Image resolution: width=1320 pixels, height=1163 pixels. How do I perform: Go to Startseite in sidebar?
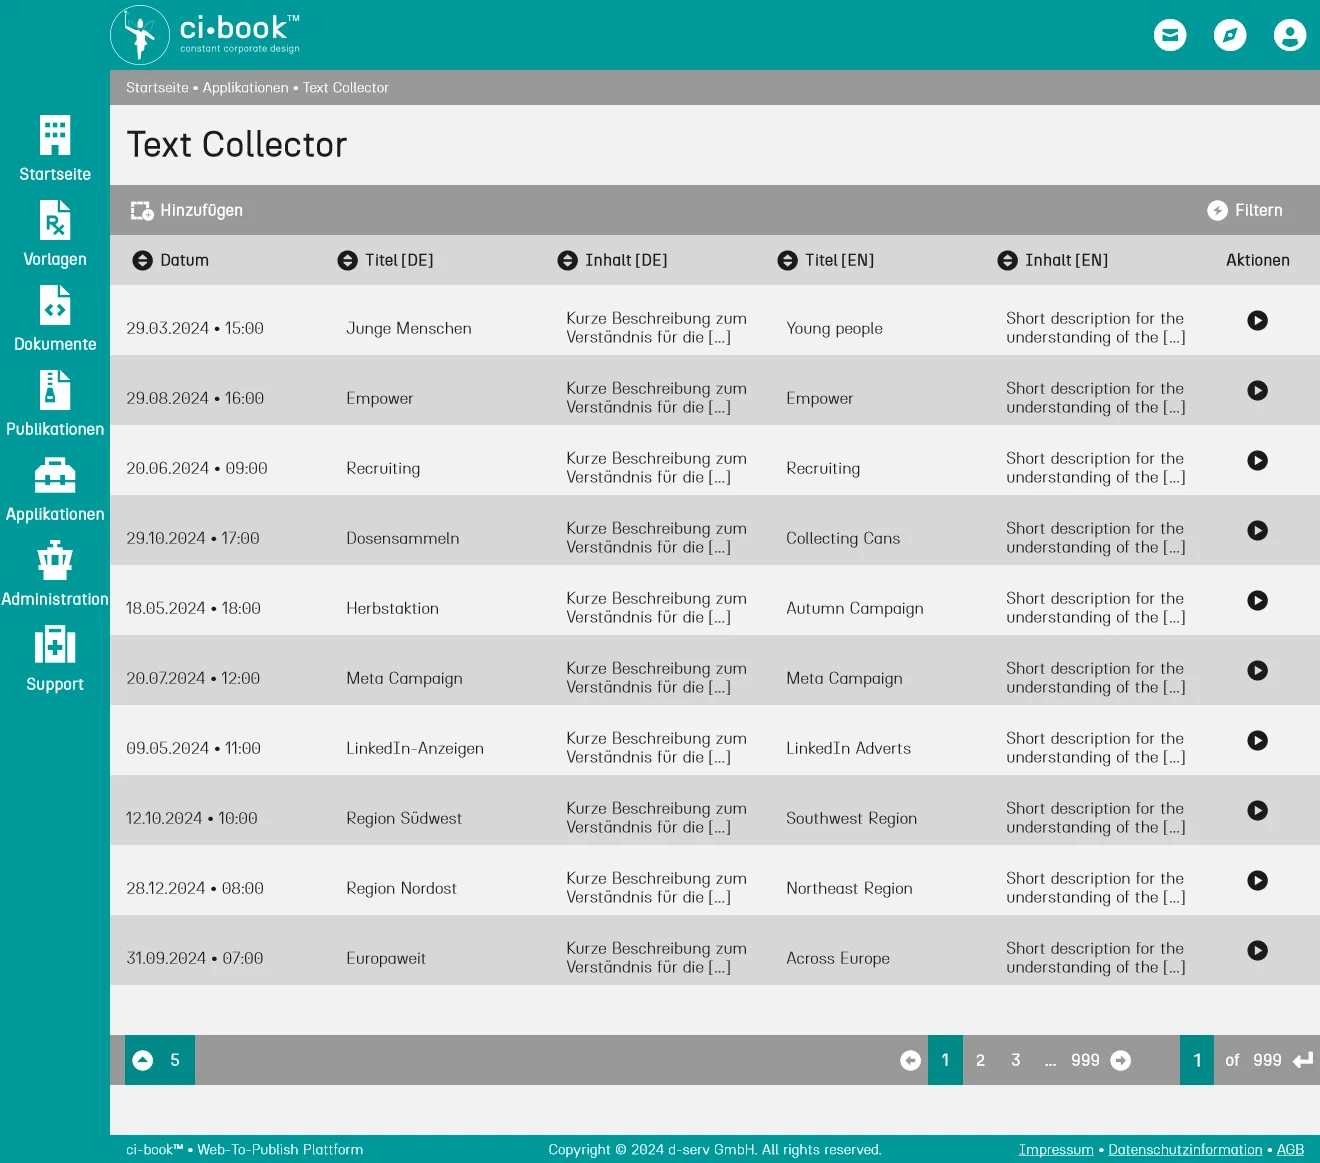[55, 148]
